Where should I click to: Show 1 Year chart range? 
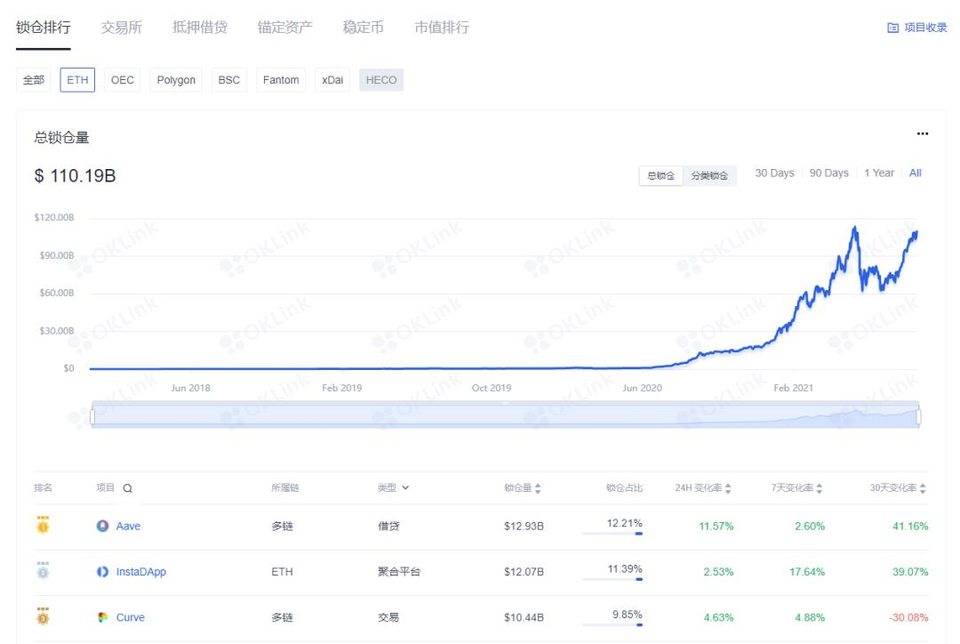click(x=879, y=173)
